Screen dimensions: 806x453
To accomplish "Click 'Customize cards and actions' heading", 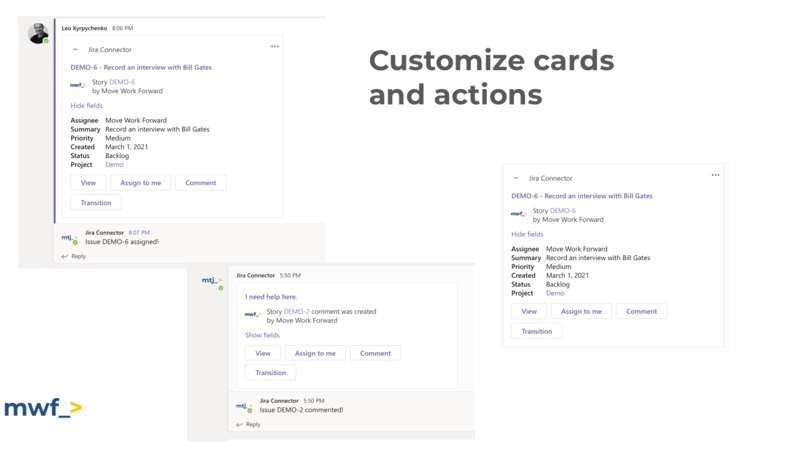I will 491,77.
